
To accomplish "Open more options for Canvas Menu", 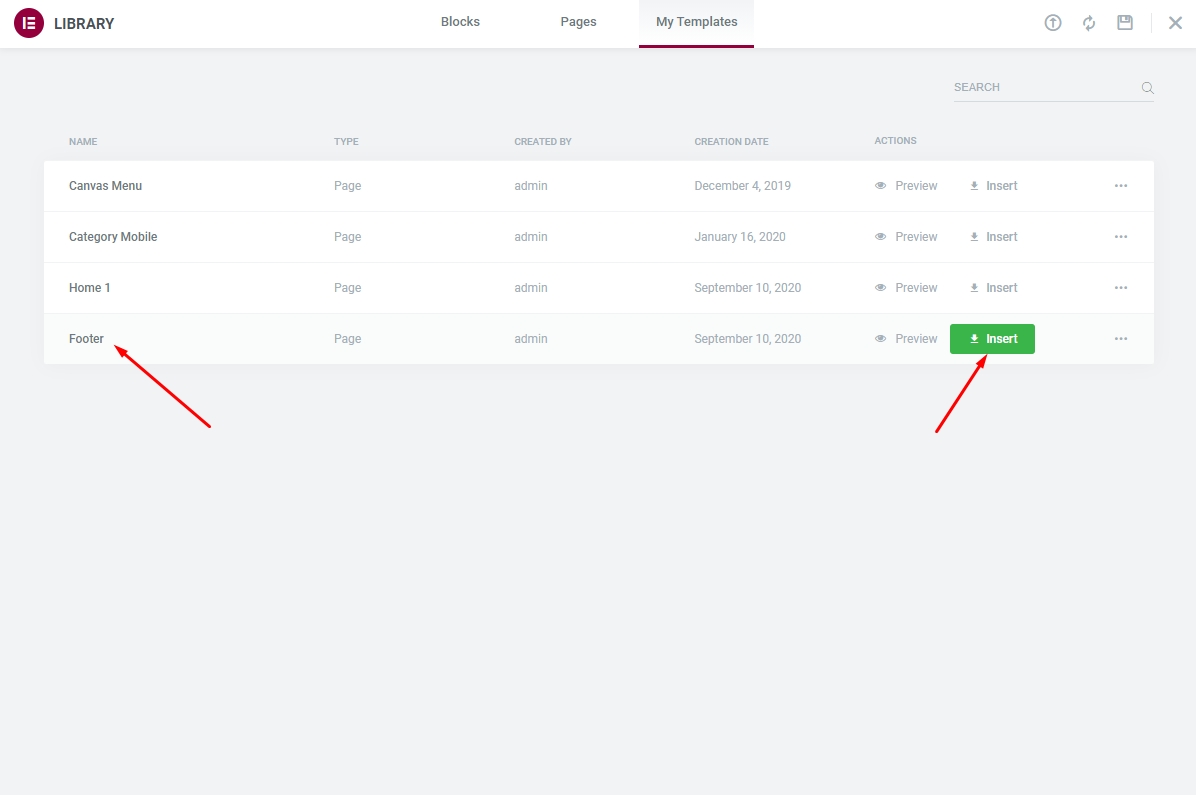I will [x=1121, y=186].
